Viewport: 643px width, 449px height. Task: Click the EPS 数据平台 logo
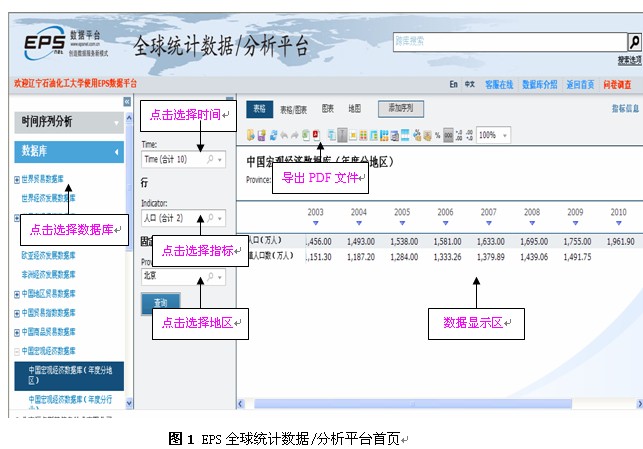66,43
